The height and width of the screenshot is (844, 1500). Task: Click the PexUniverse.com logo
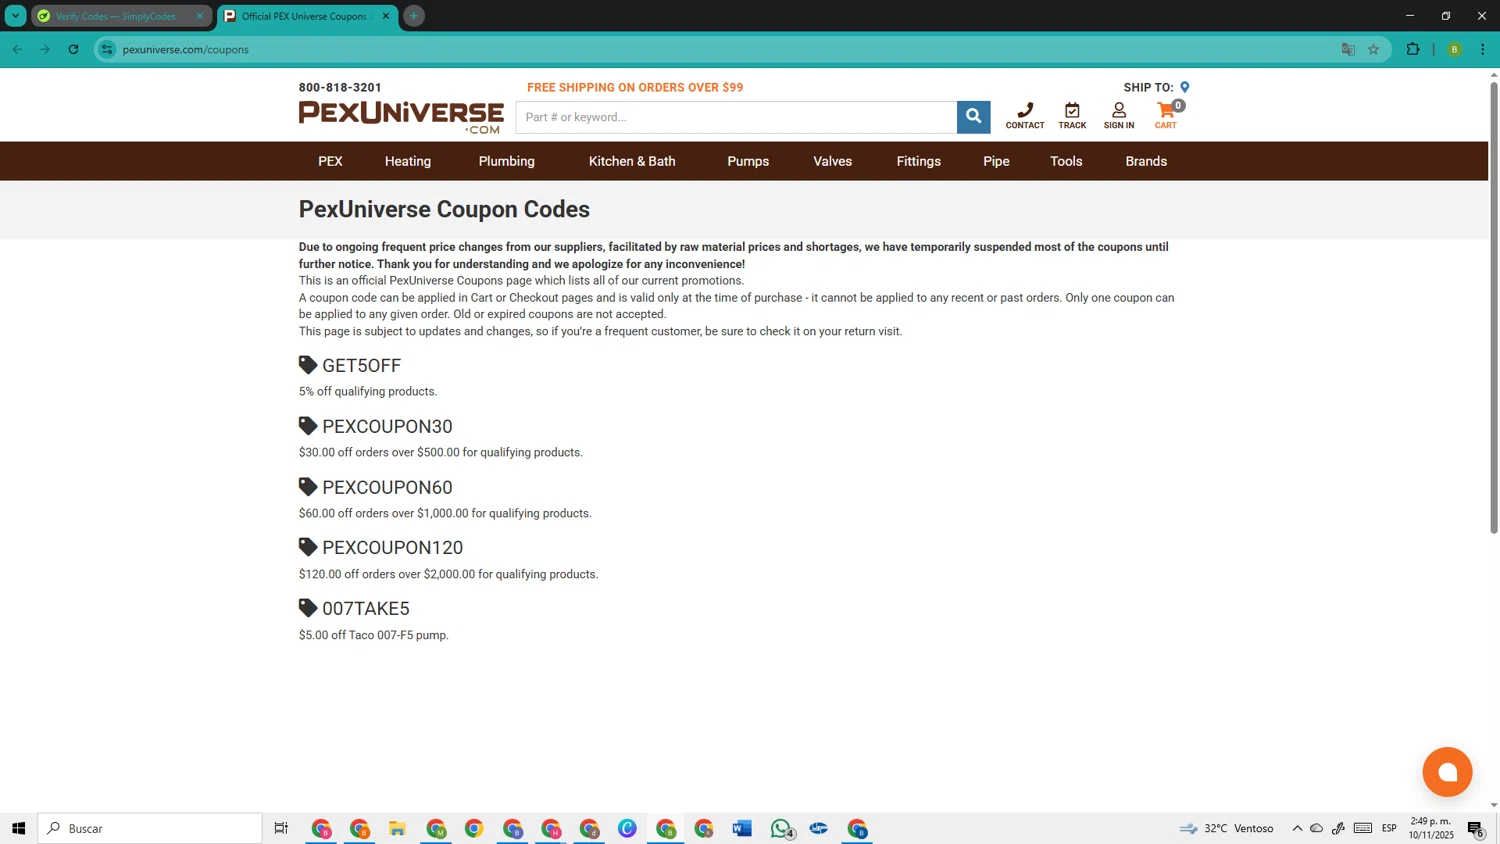coord(401,117)
